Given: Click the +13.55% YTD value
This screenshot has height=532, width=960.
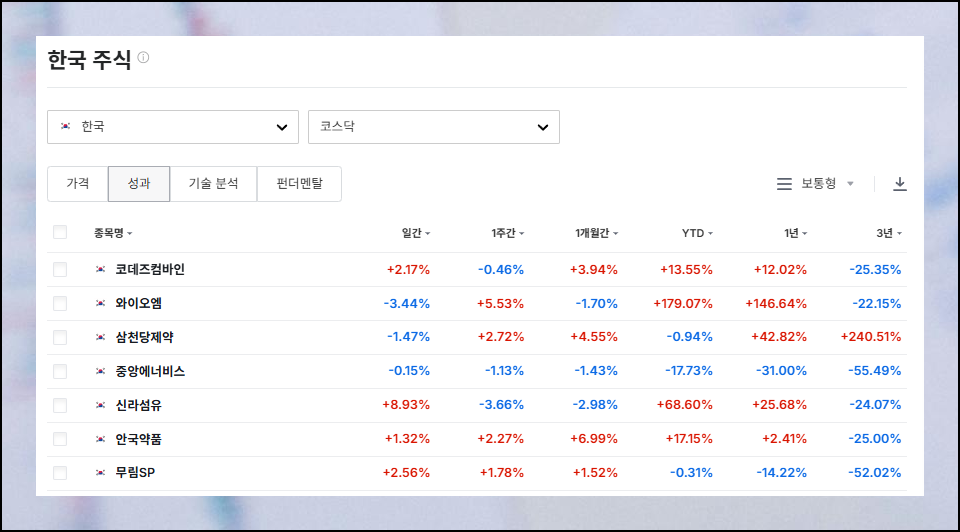Looking at the screenshot, I should [686, 269].
